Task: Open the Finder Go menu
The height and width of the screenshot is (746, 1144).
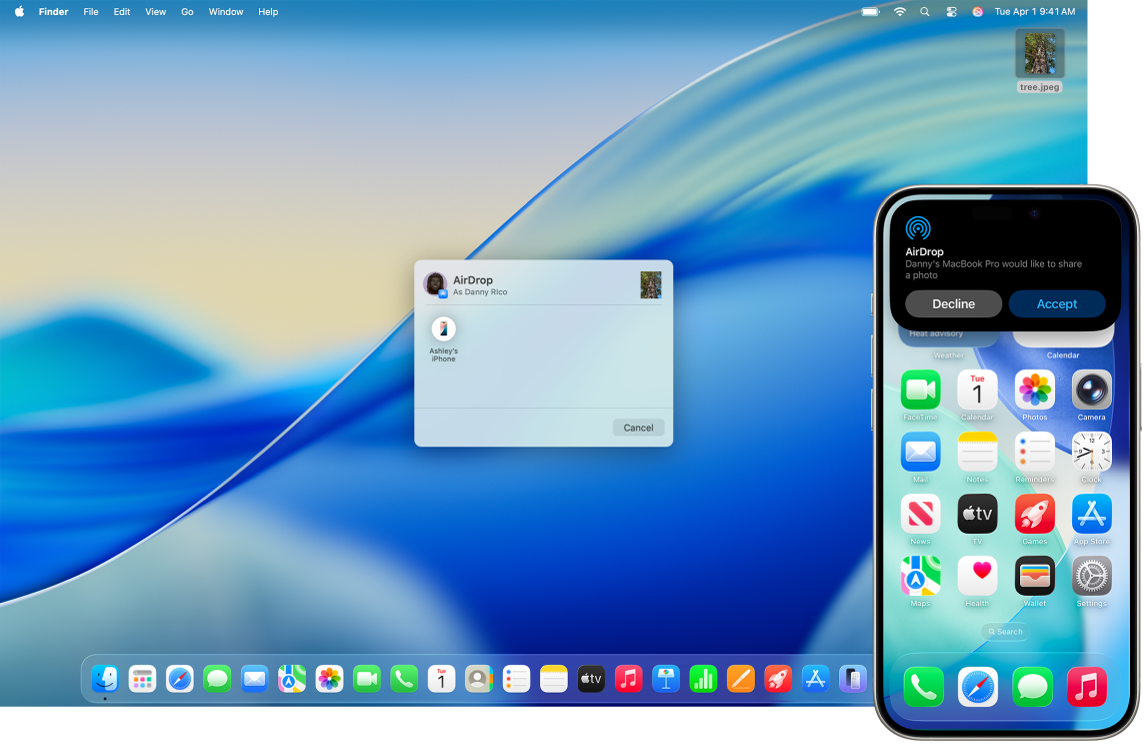Action: coord(187,12)
